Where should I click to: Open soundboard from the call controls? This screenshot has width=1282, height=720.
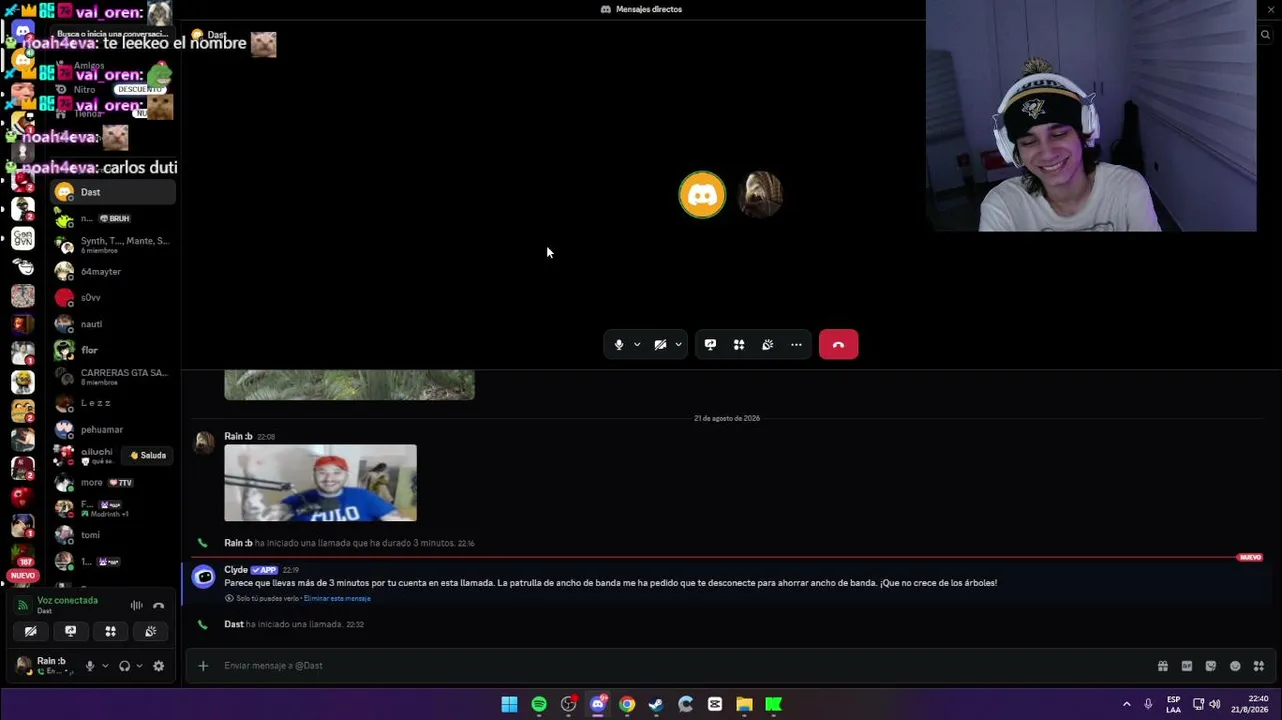pos(767,345)
